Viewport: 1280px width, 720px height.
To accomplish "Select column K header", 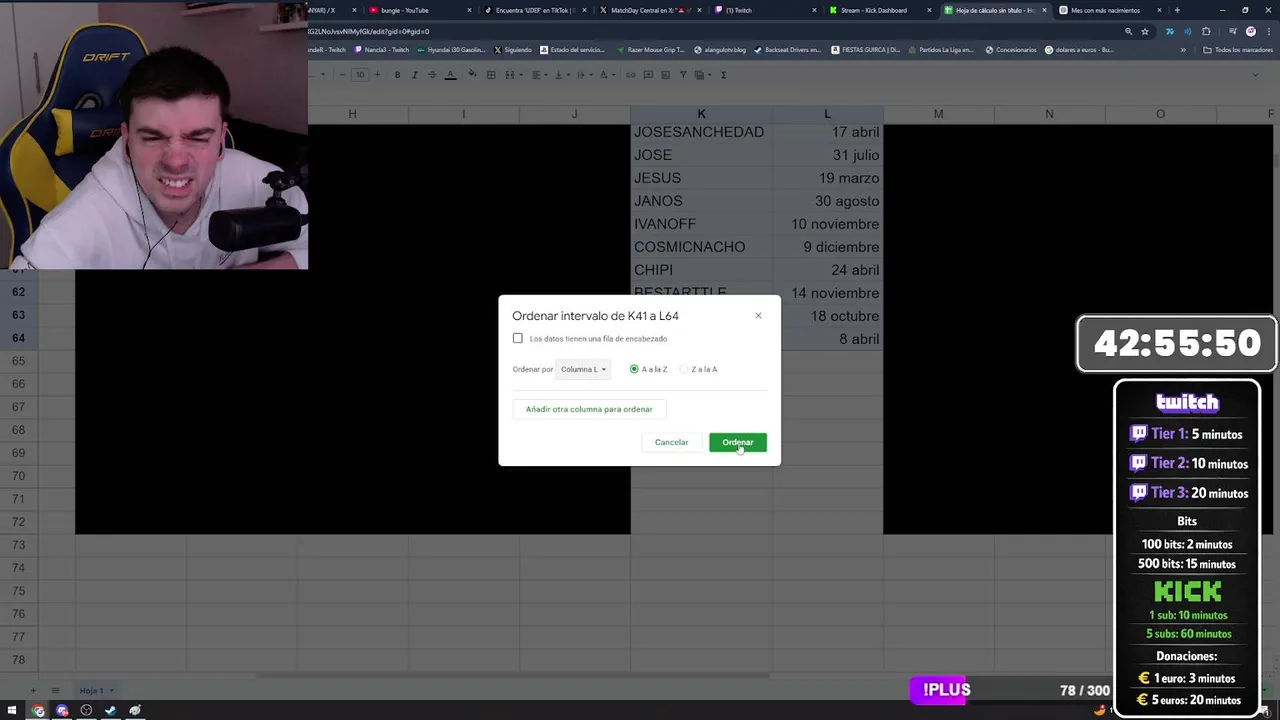I will (x=701, y=114).
